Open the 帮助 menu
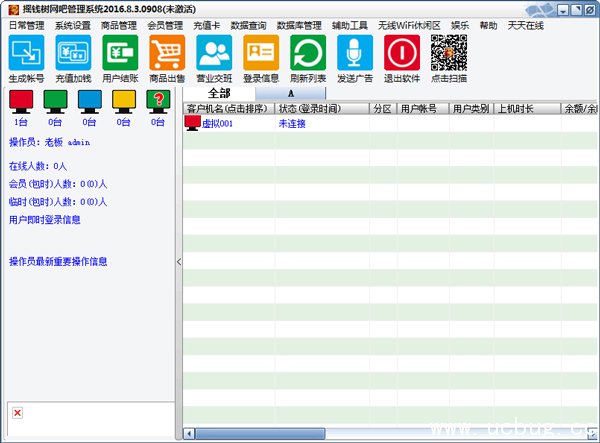The width and height of the screenshot is (600, 443). 488,26
